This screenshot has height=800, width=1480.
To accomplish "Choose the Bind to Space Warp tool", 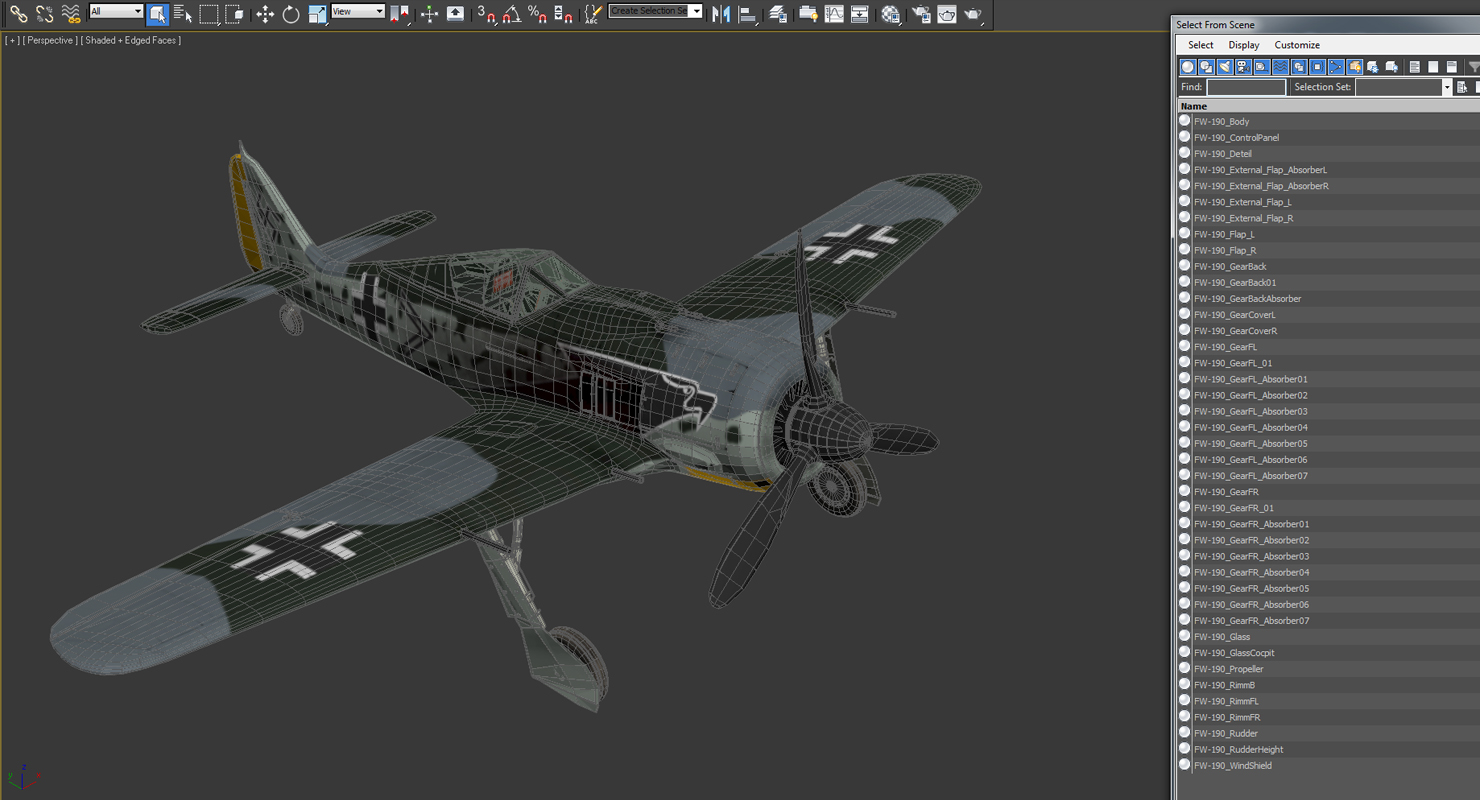I will (x=70, y=14).
